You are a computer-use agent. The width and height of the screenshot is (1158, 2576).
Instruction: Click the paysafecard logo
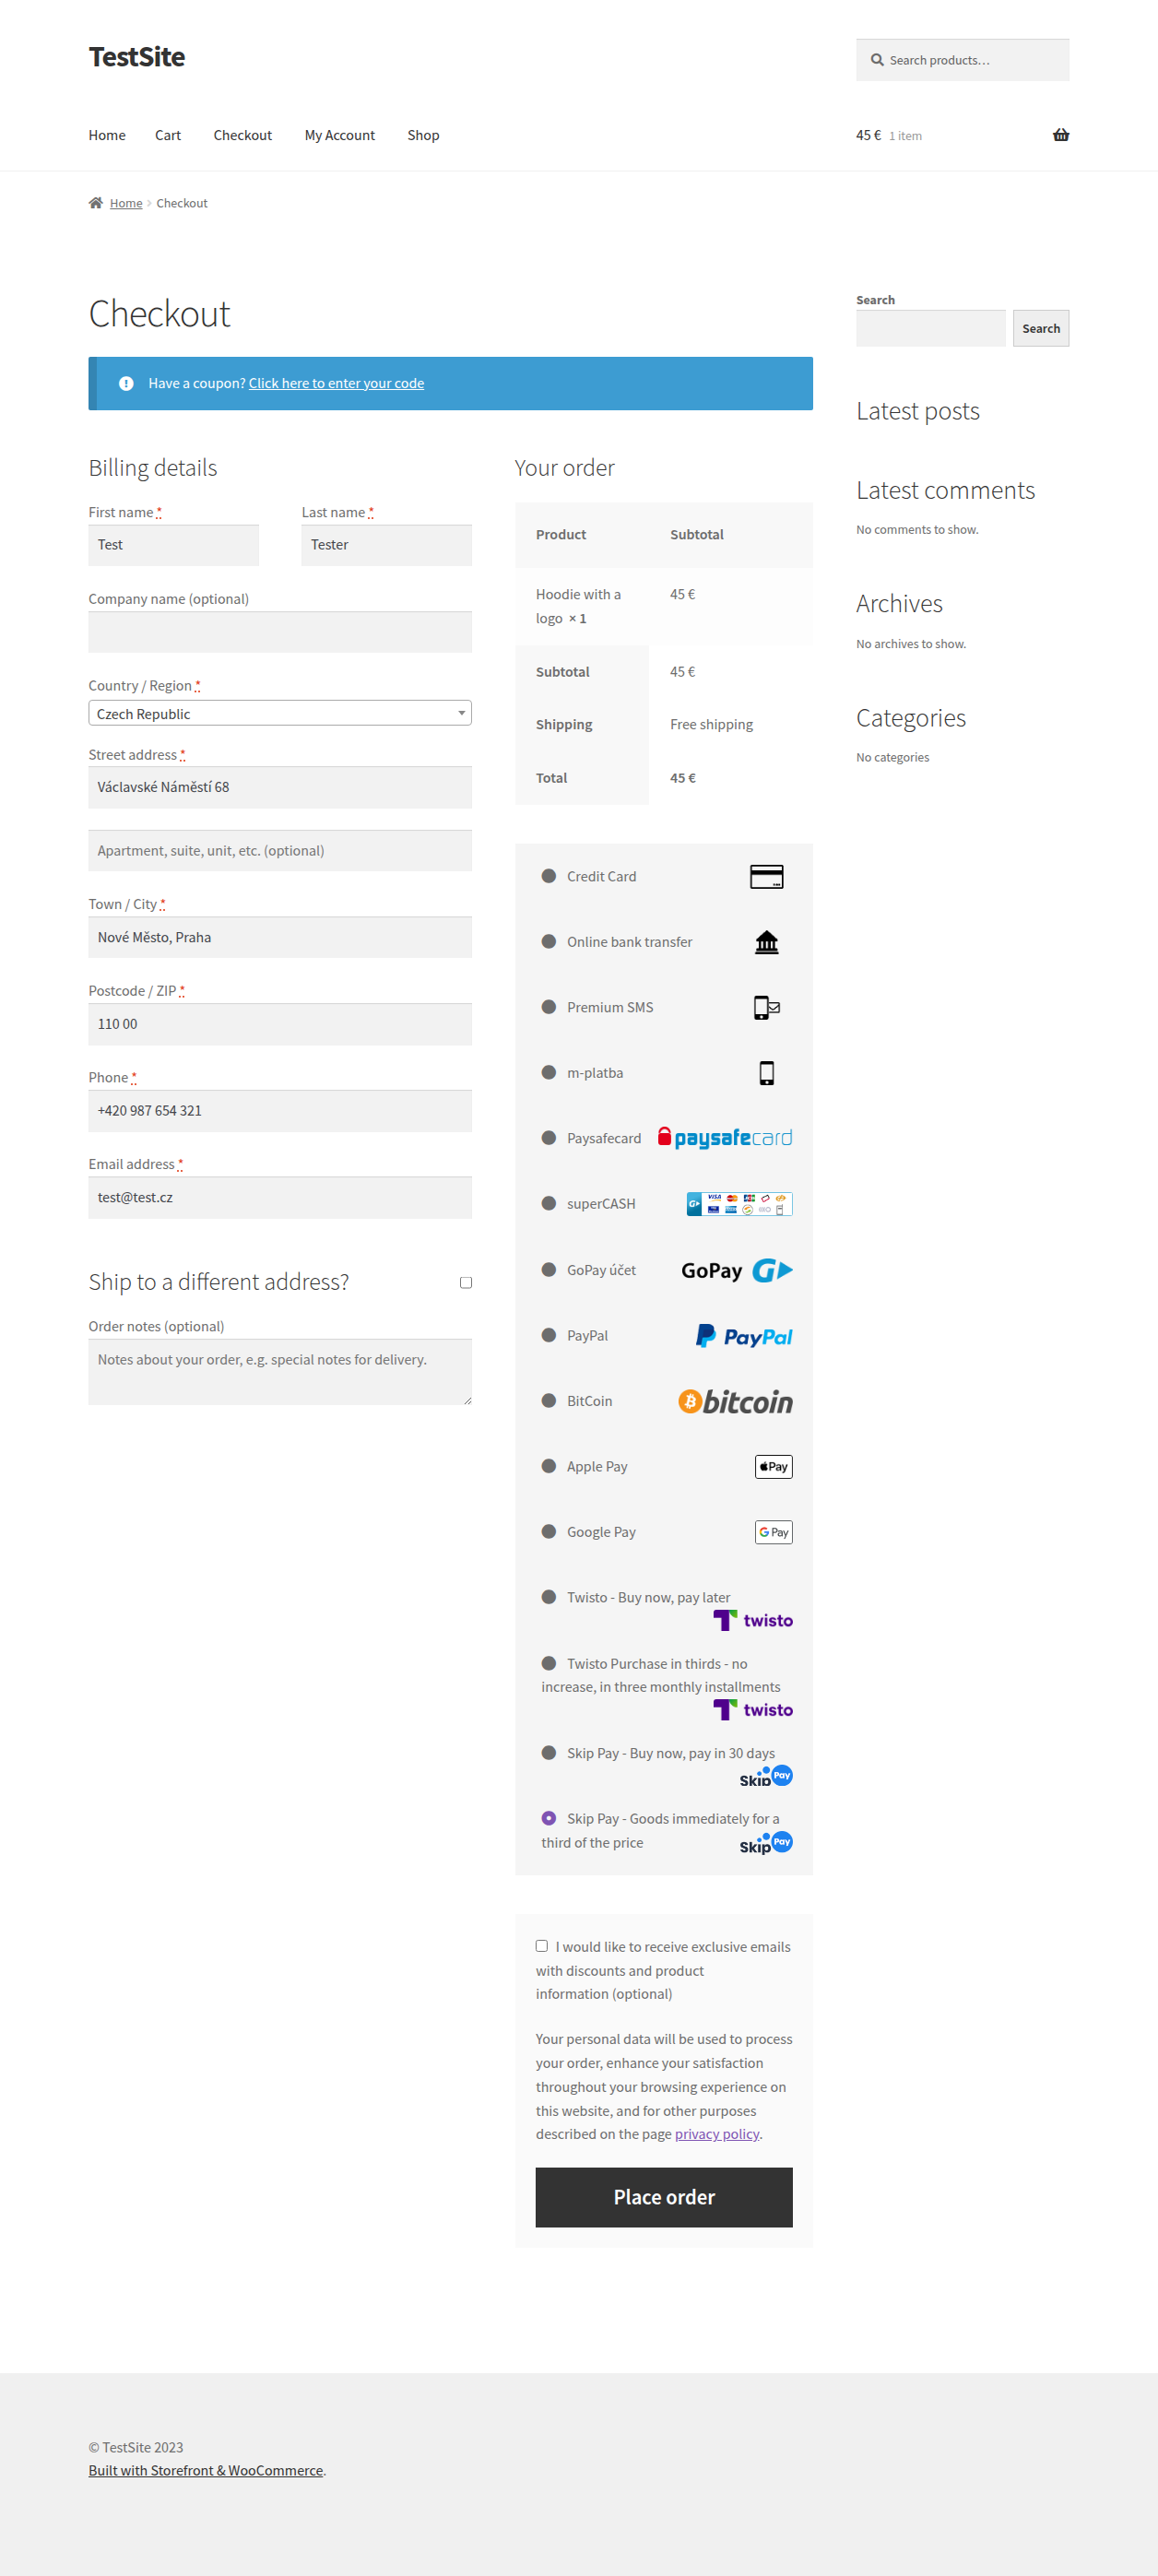(725, 1138)
